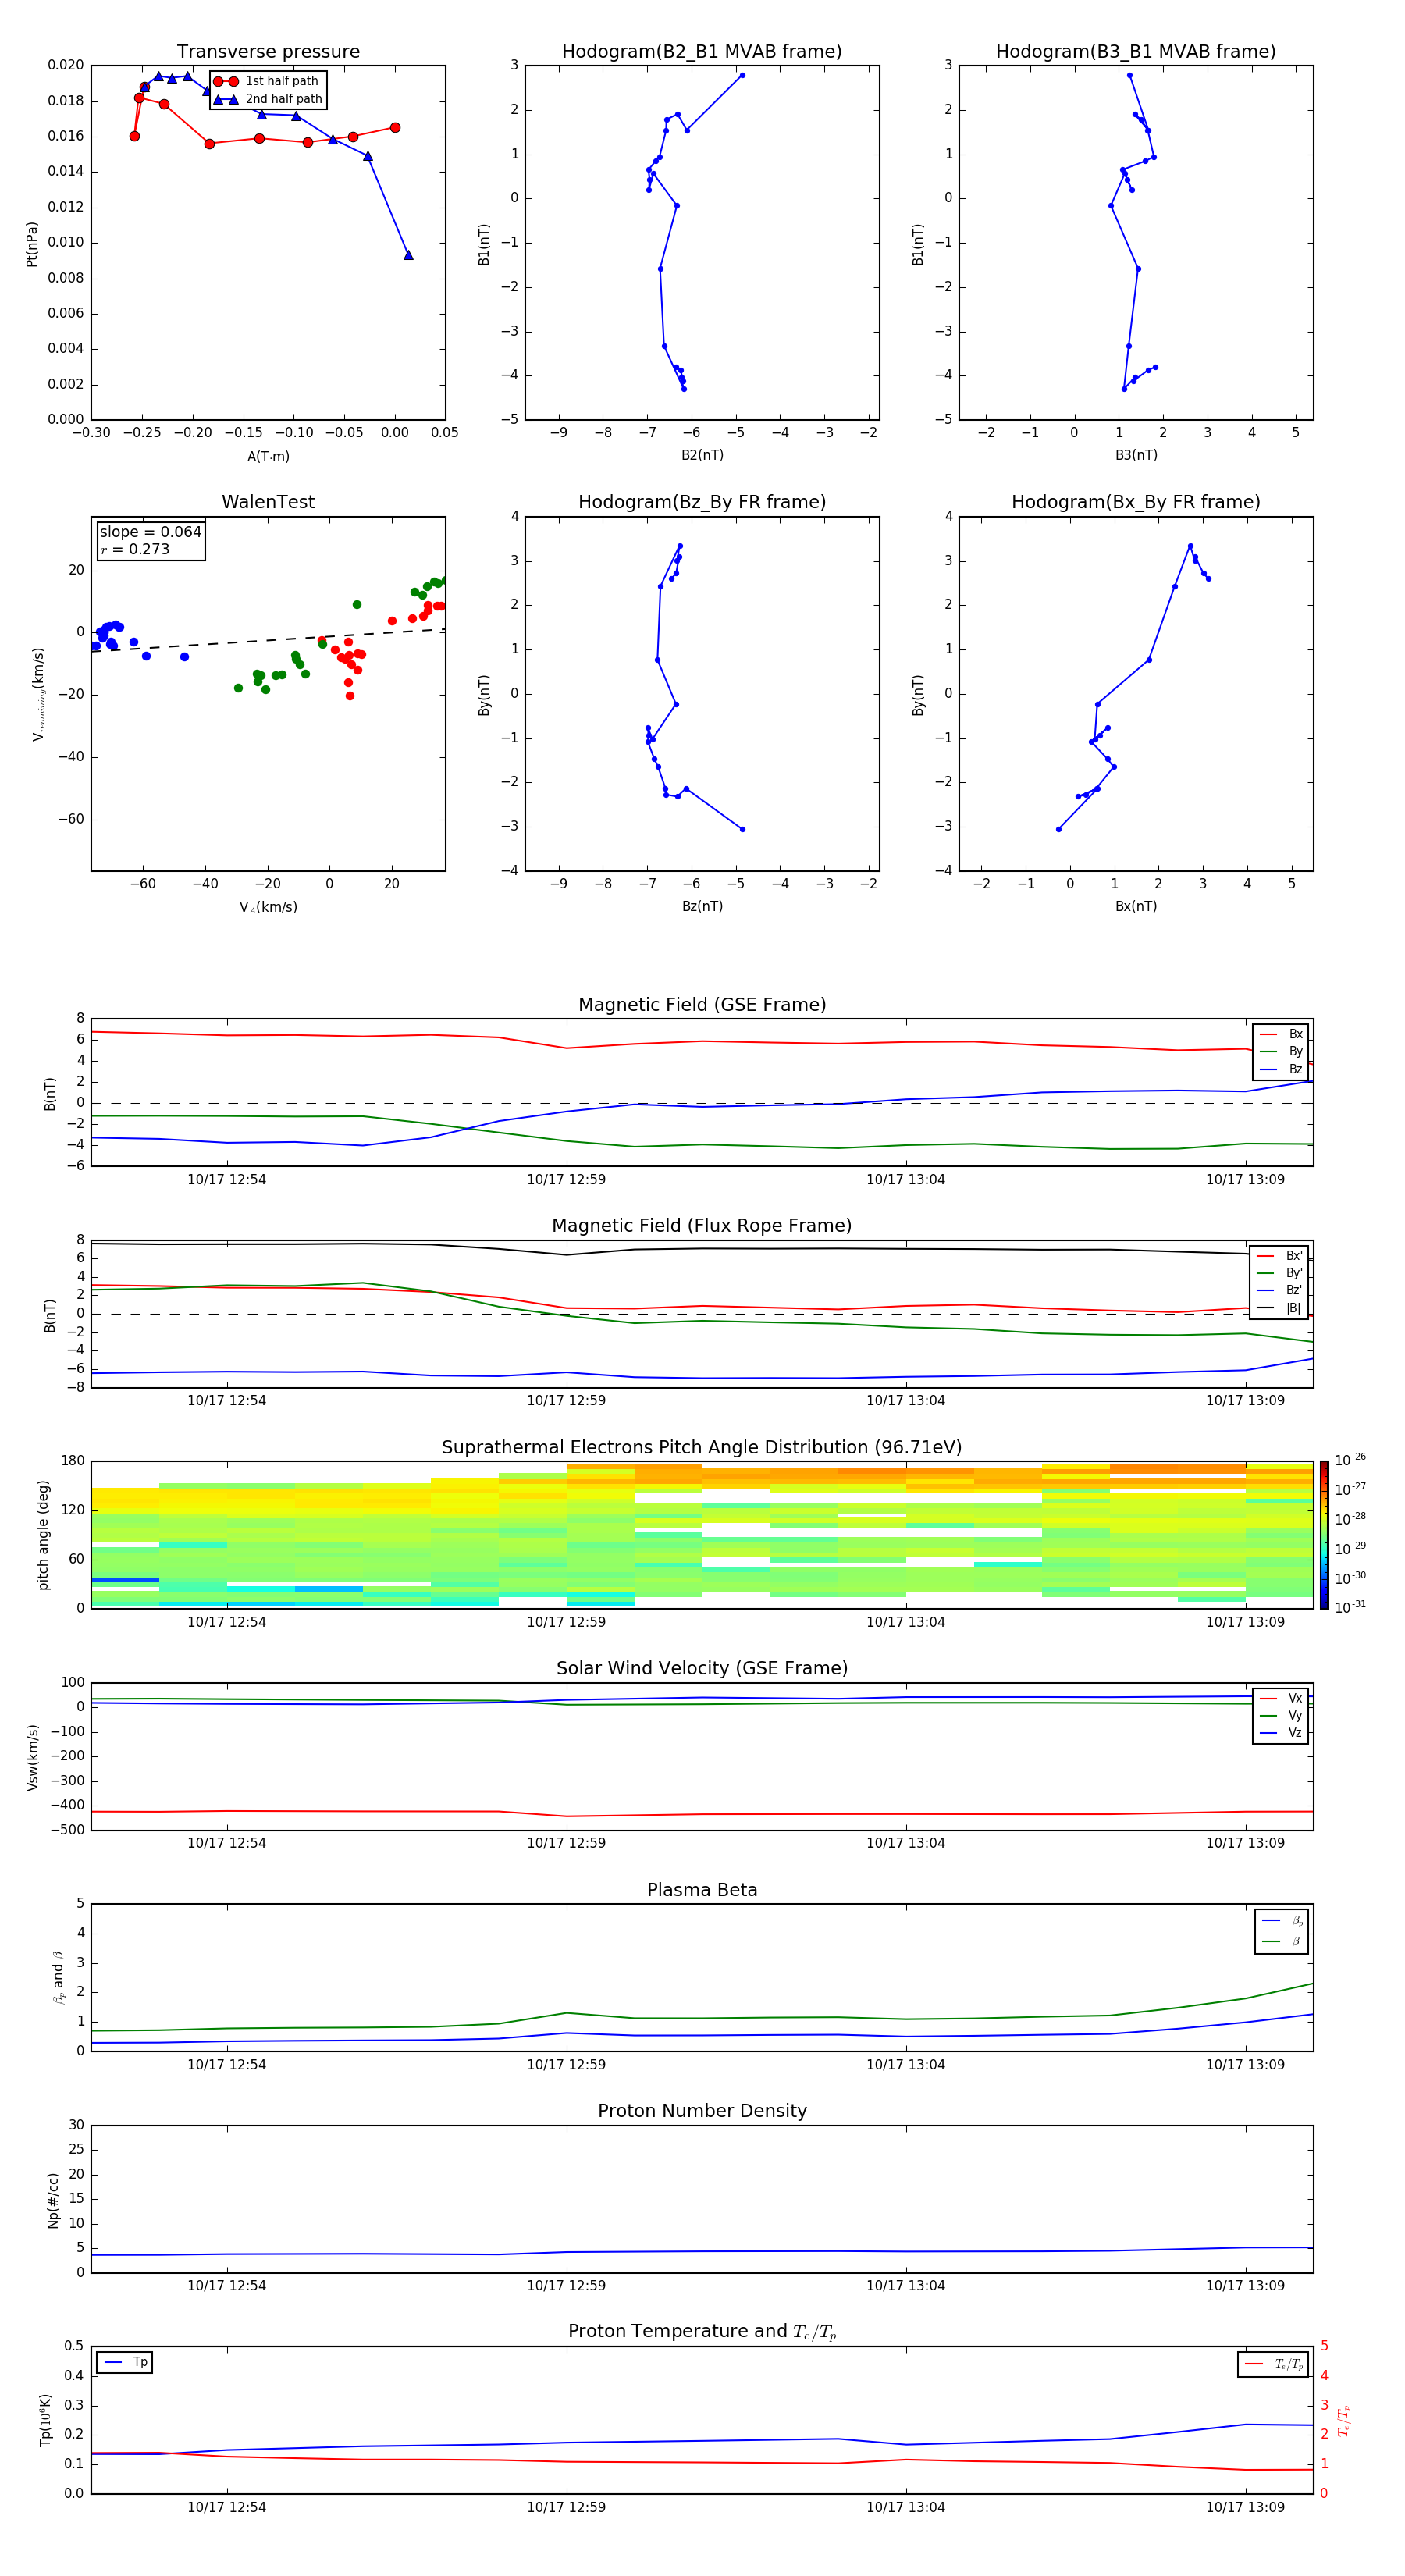Viewport: 1405px width, 2576px height.
Task: Click the 'slope = 0.064' annotation
Action: (x=151, y=532)
